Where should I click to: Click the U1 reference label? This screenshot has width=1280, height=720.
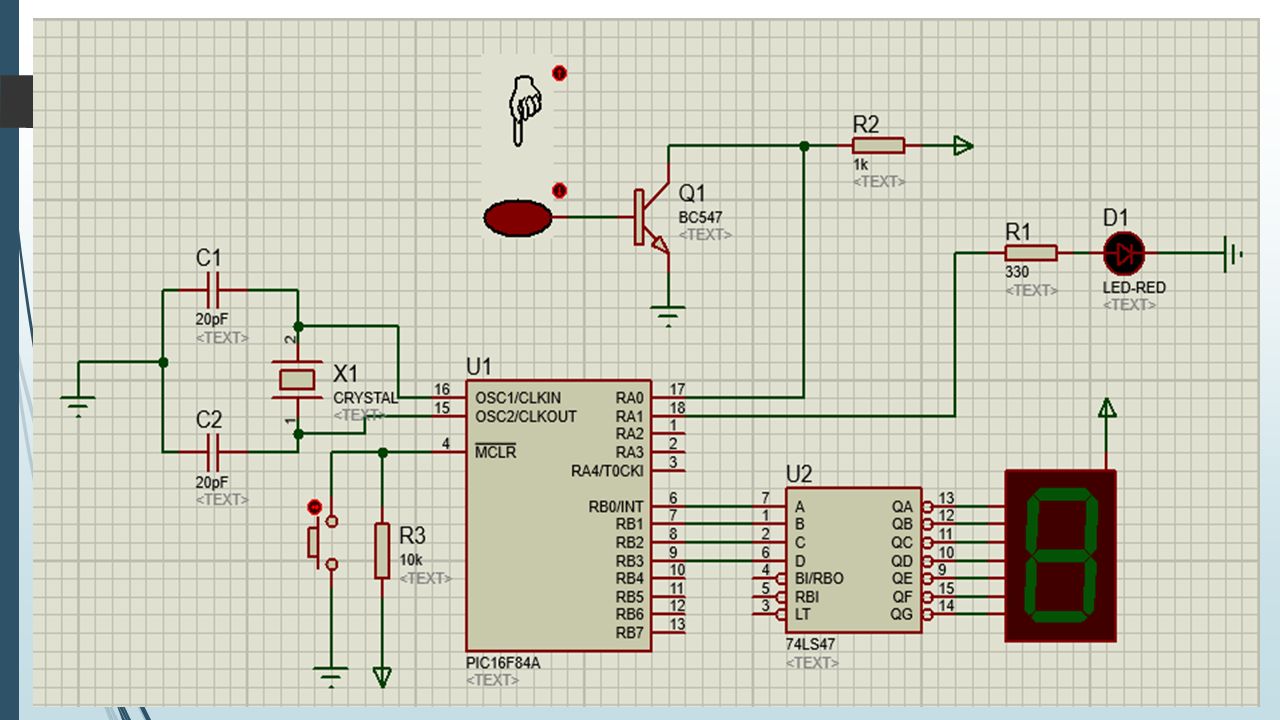point(479,365)
